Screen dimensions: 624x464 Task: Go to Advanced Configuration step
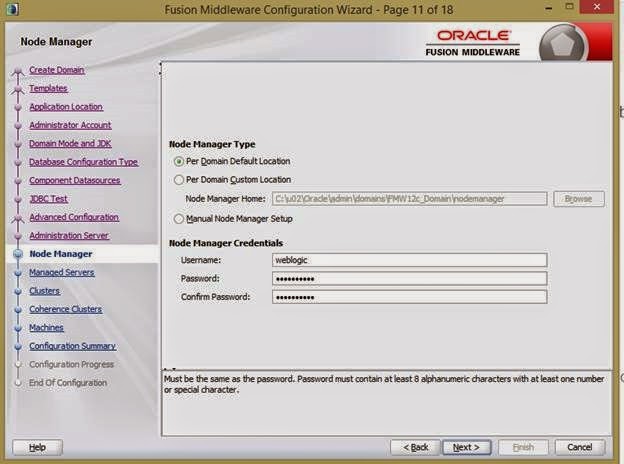pyautogui.click(x=74, y=217)
